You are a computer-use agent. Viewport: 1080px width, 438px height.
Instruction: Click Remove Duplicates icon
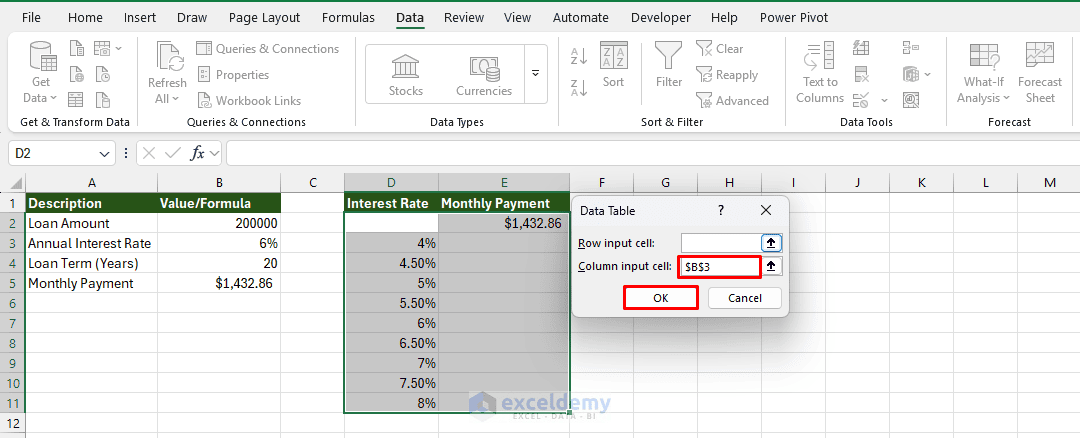[861, 74]
